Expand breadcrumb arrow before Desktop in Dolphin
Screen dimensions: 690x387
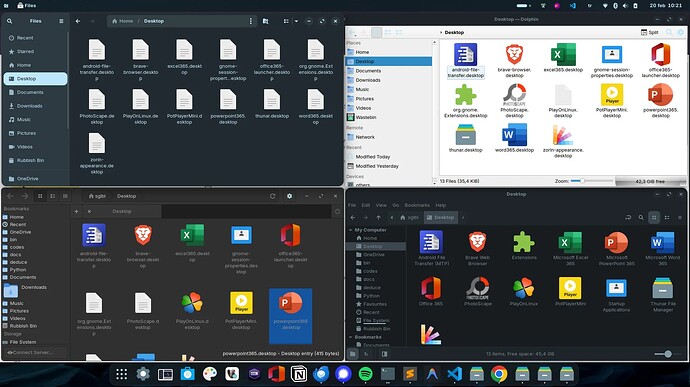(x=441, y=32)
